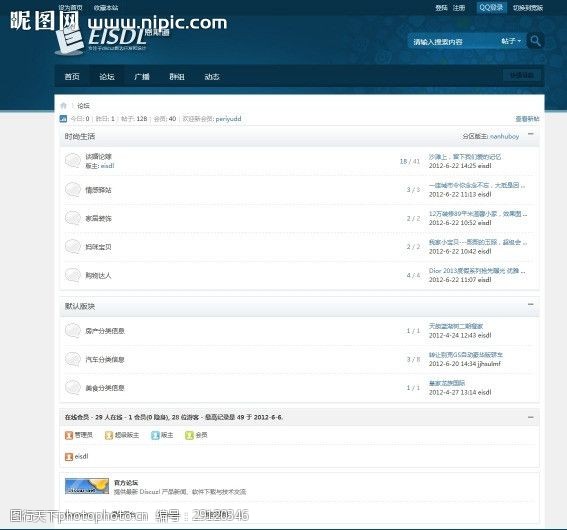Click online user eisdl name

(x=81, y=456)
